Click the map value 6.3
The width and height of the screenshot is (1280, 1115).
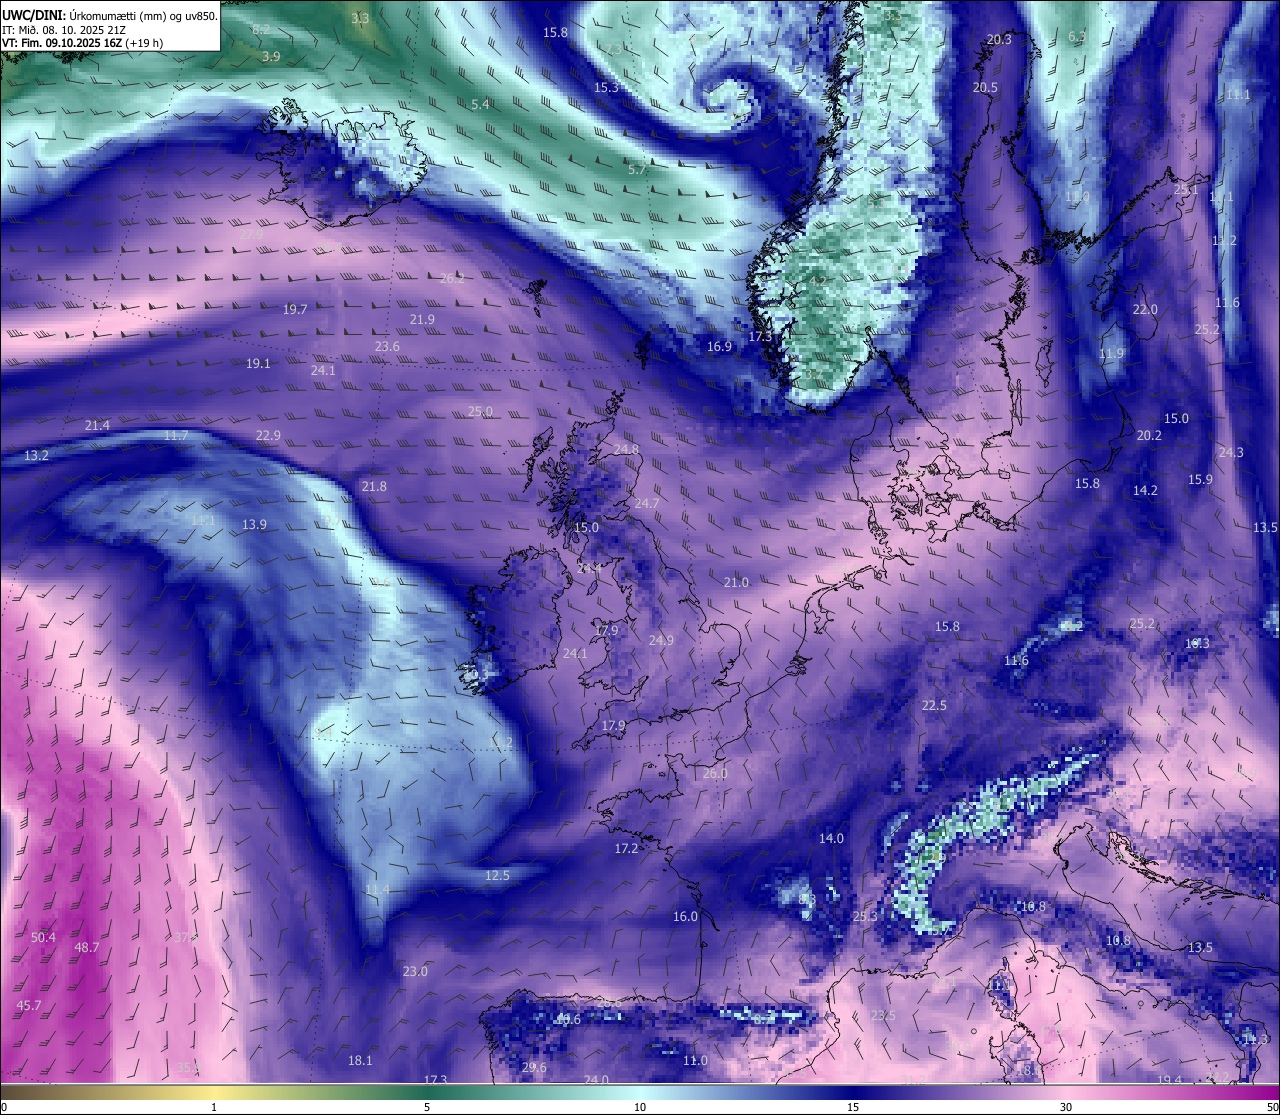[1077, 37]
